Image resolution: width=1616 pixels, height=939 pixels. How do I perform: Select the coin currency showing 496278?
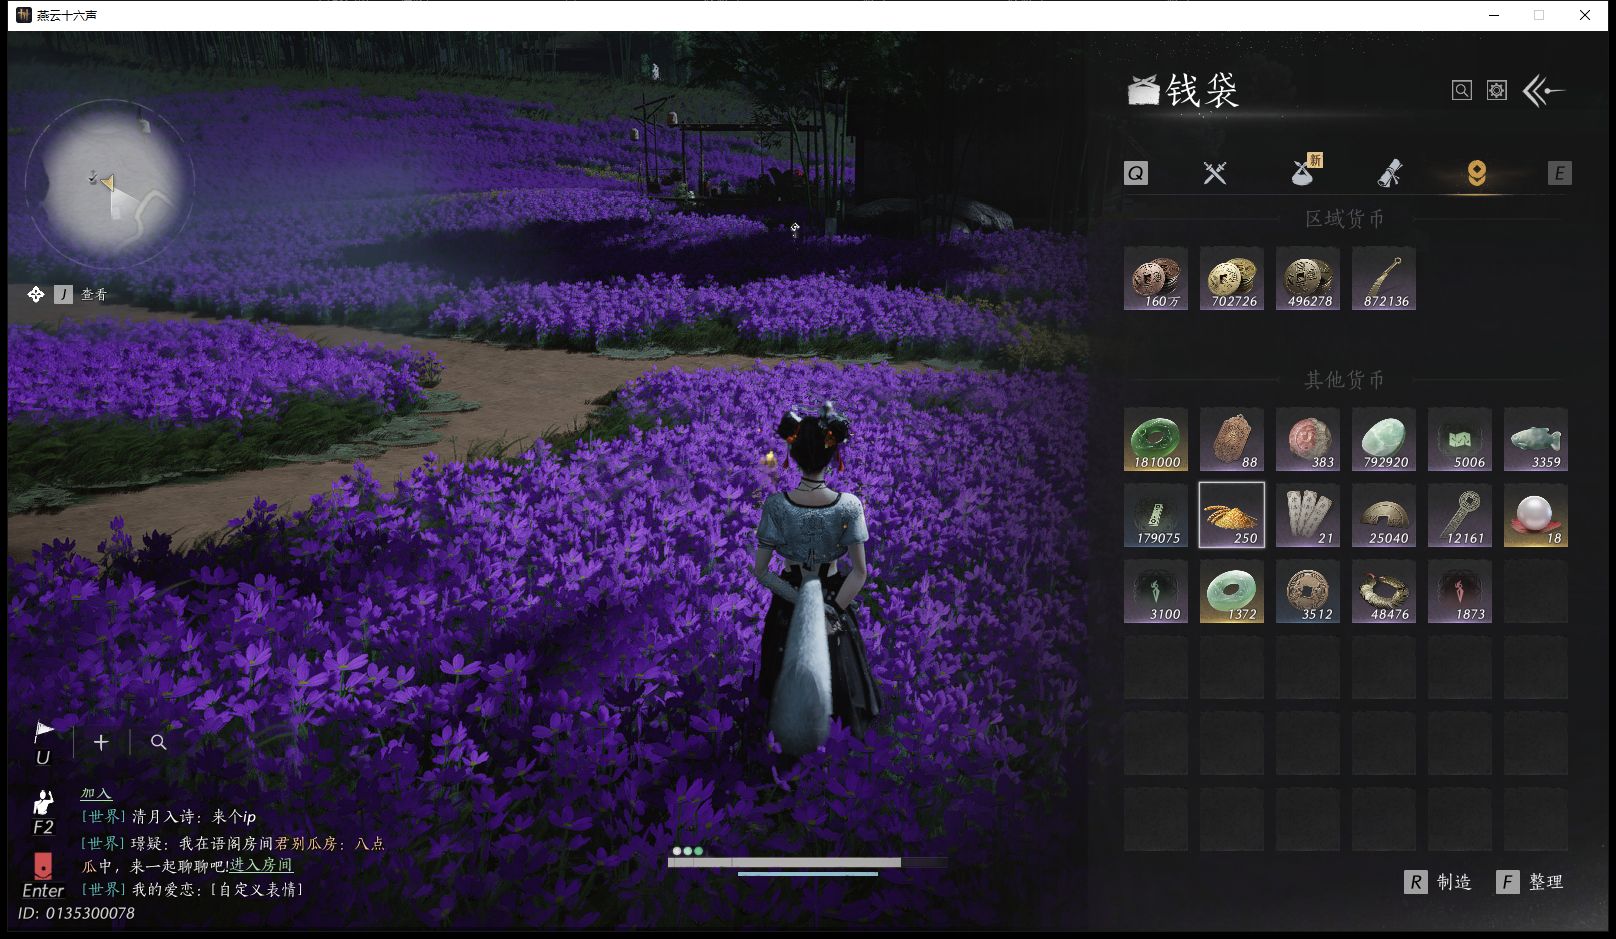coord(1308,278)
